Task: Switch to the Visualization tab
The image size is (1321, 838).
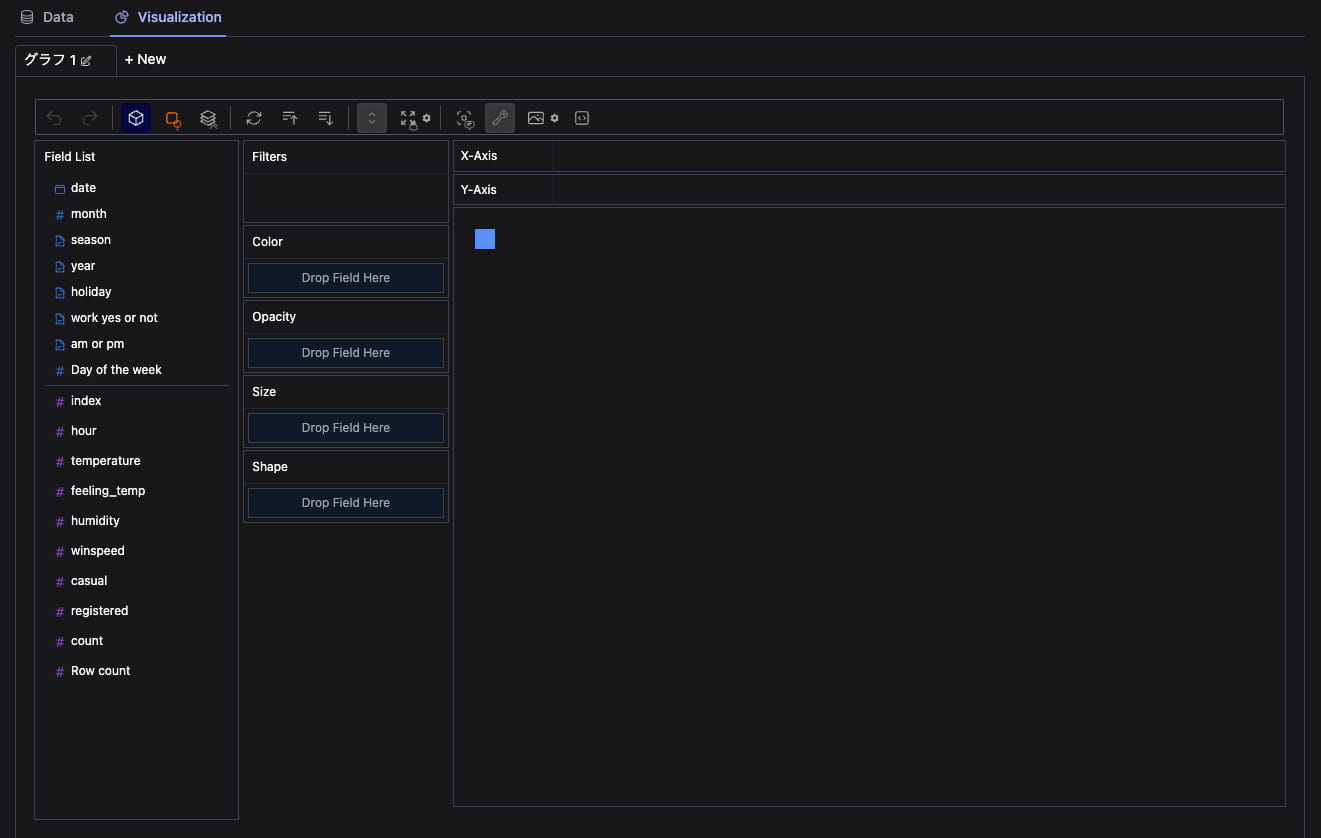Action: click(168, 16)
